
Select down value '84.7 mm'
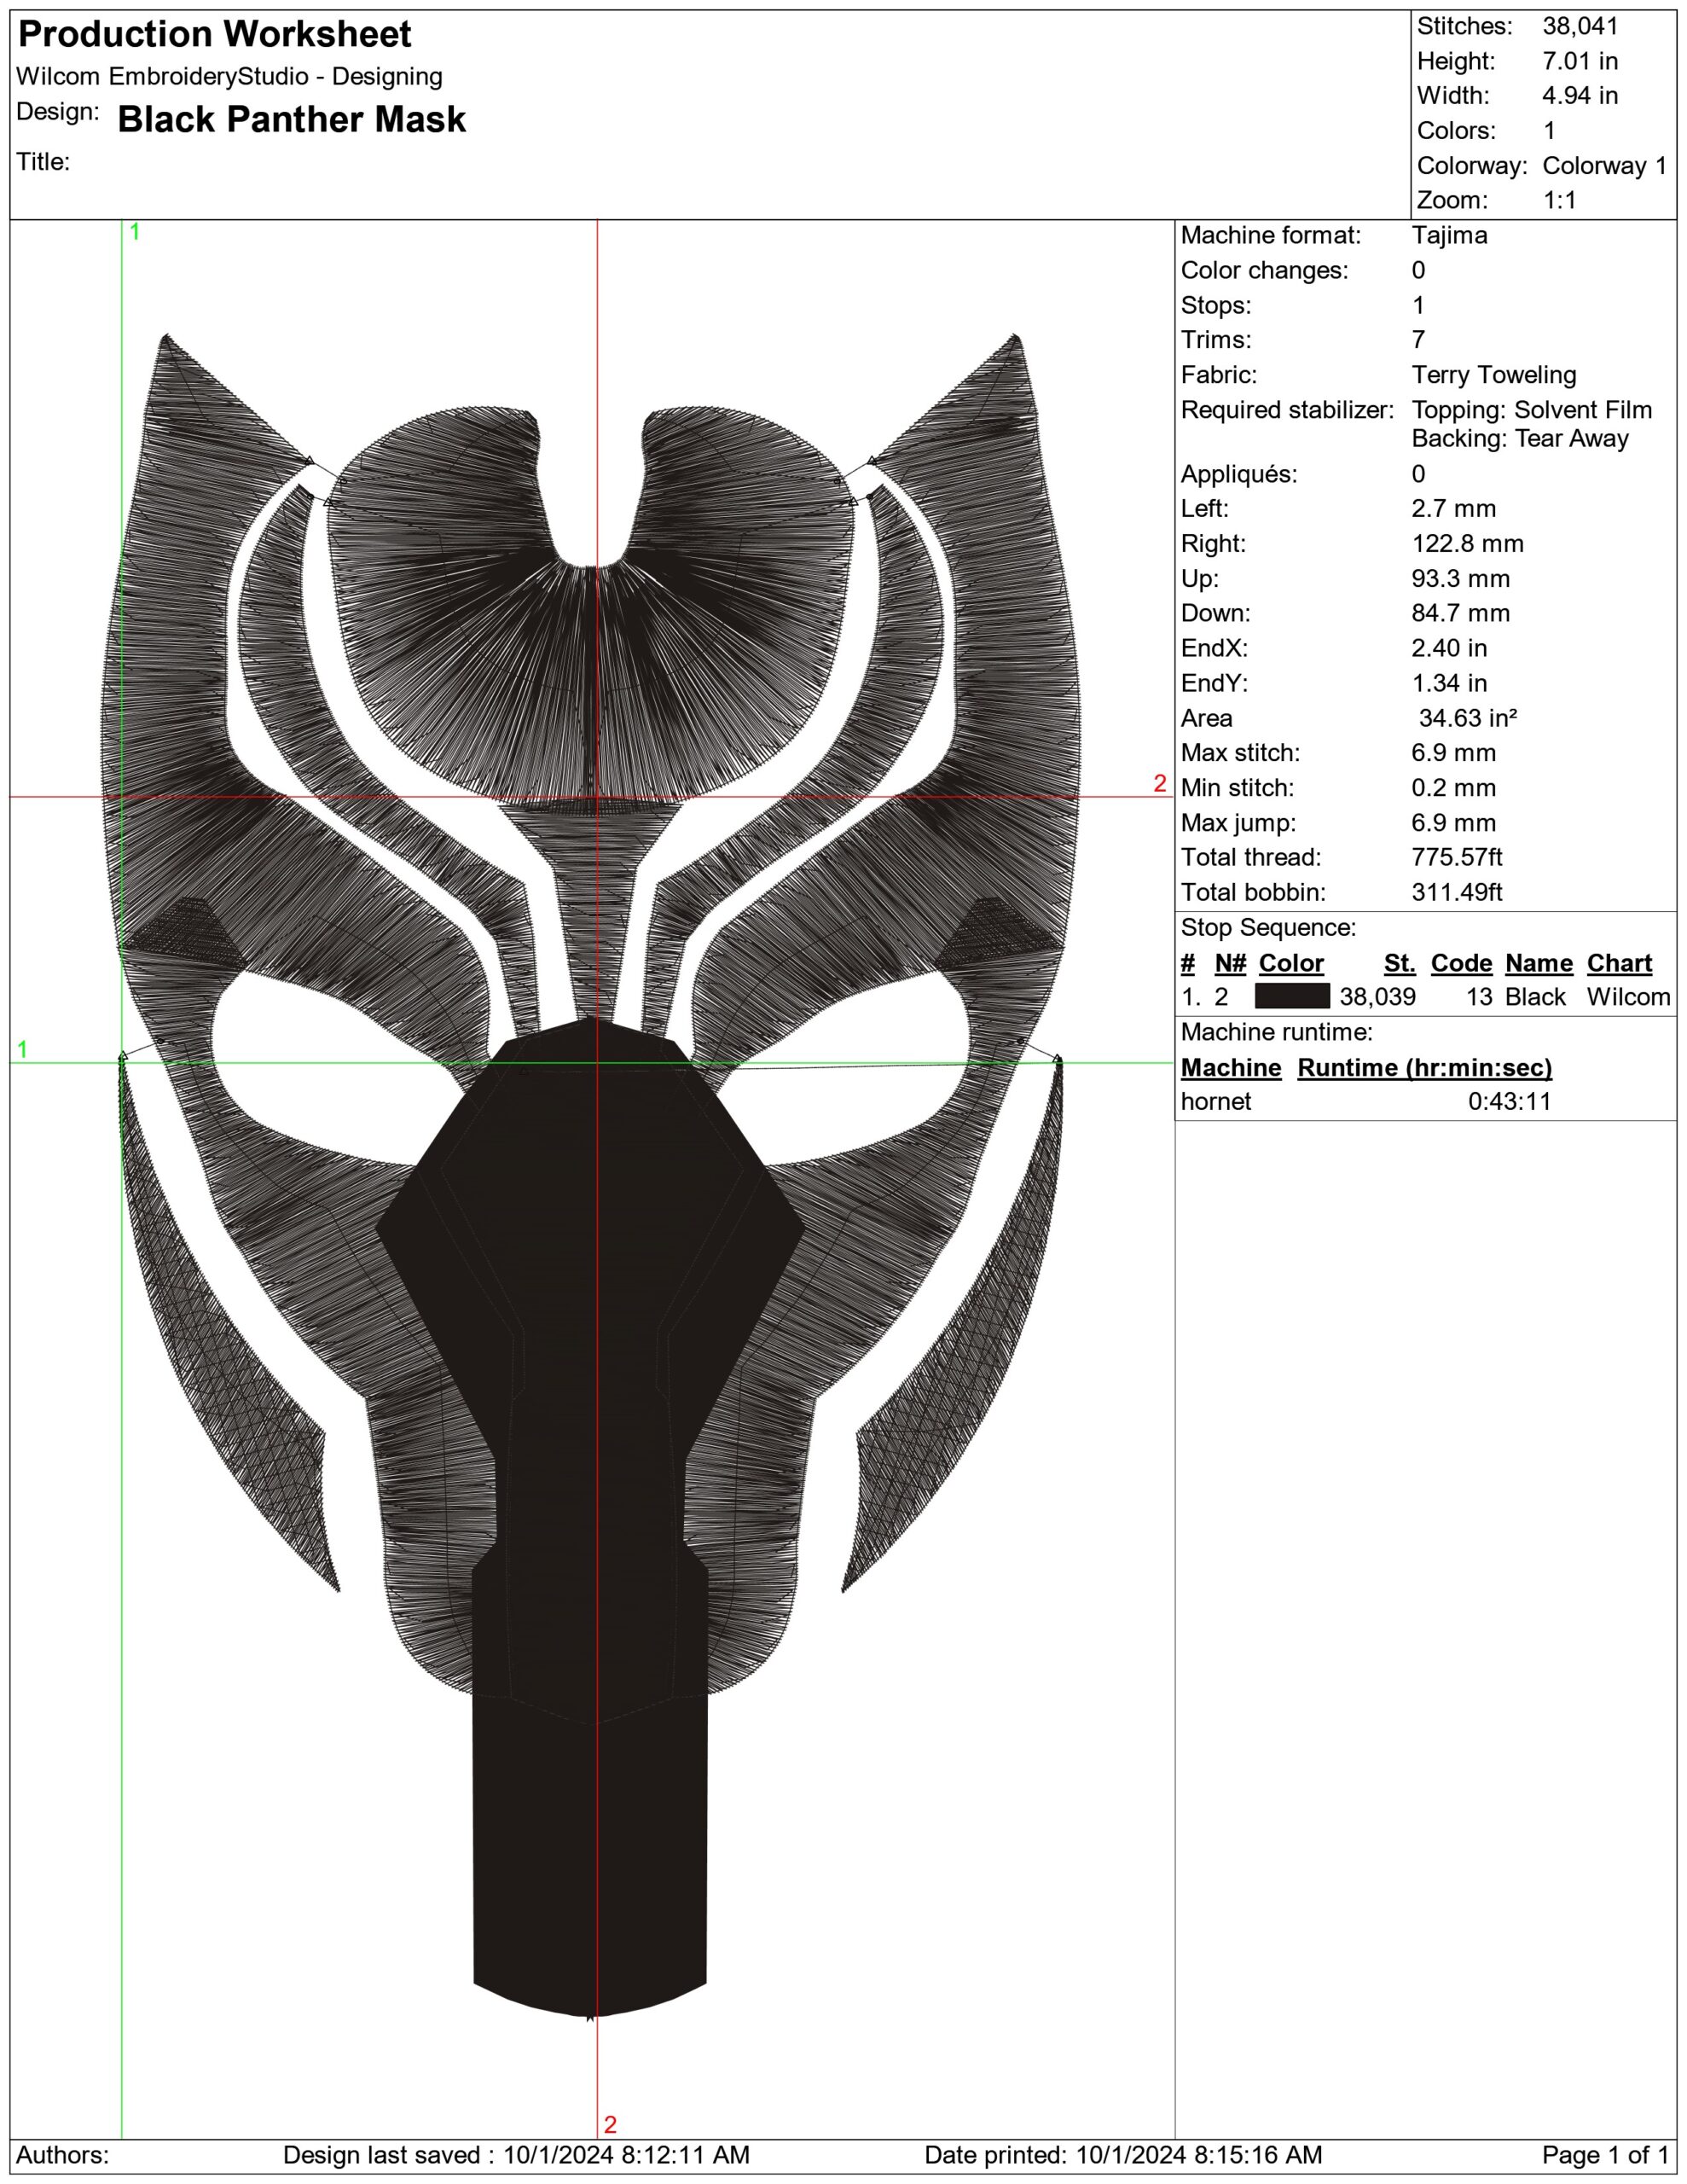point(1461,613)
